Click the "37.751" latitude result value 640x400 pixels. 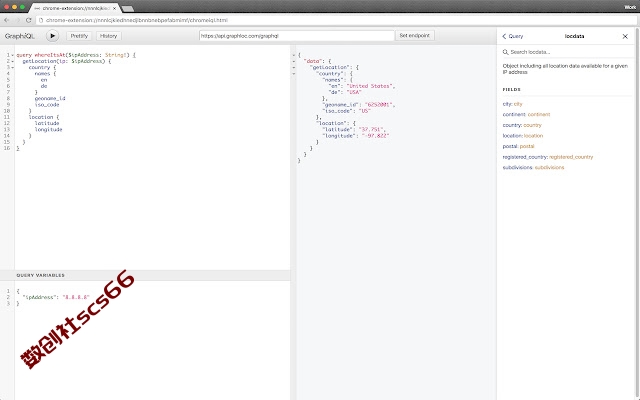(x=371, y=129)
